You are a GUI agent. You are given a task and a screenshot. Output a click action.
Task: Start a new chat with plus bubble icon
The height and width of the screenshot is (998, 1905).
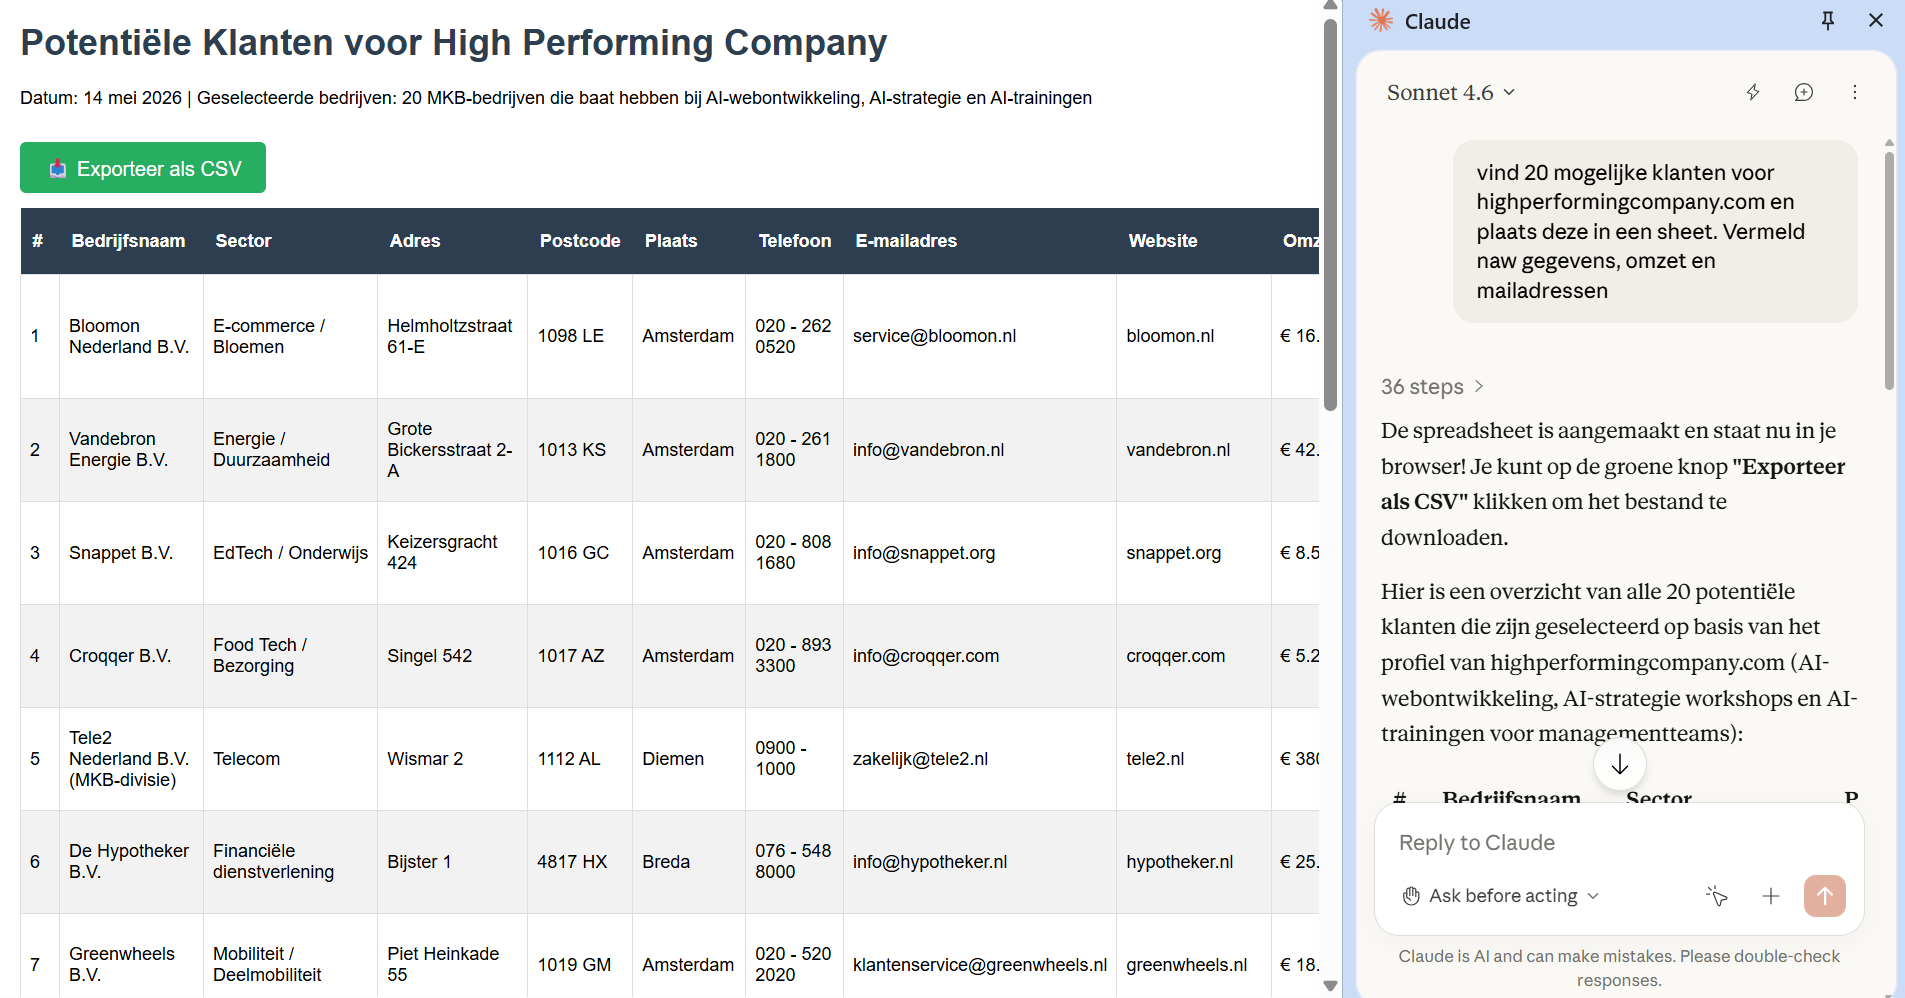click(x=1804, y=92)
